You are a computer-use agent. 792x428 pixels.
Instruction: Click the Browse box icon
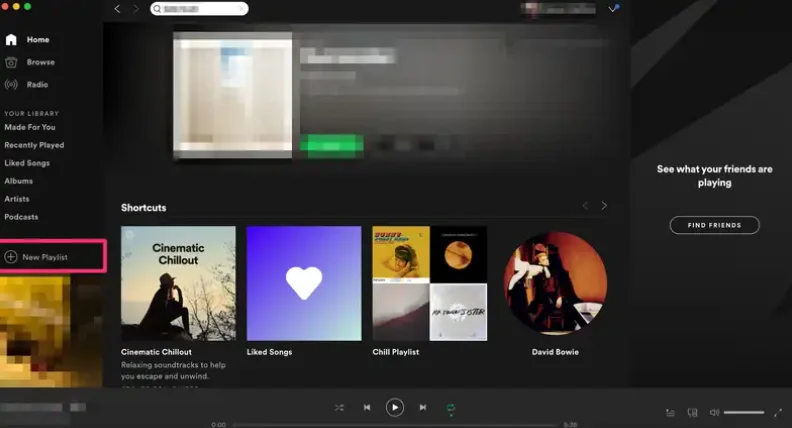click(11, 62)
